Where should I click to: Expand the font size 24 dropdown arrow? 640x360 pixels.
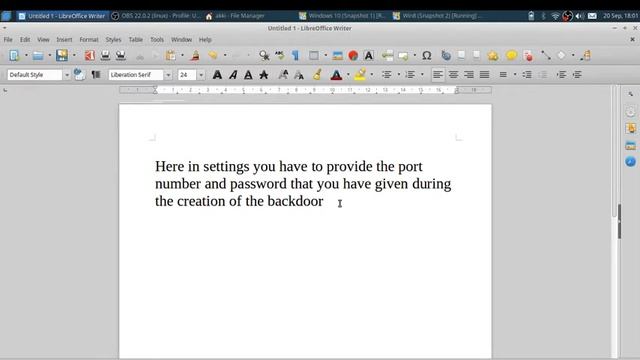(x=201, y=75)
